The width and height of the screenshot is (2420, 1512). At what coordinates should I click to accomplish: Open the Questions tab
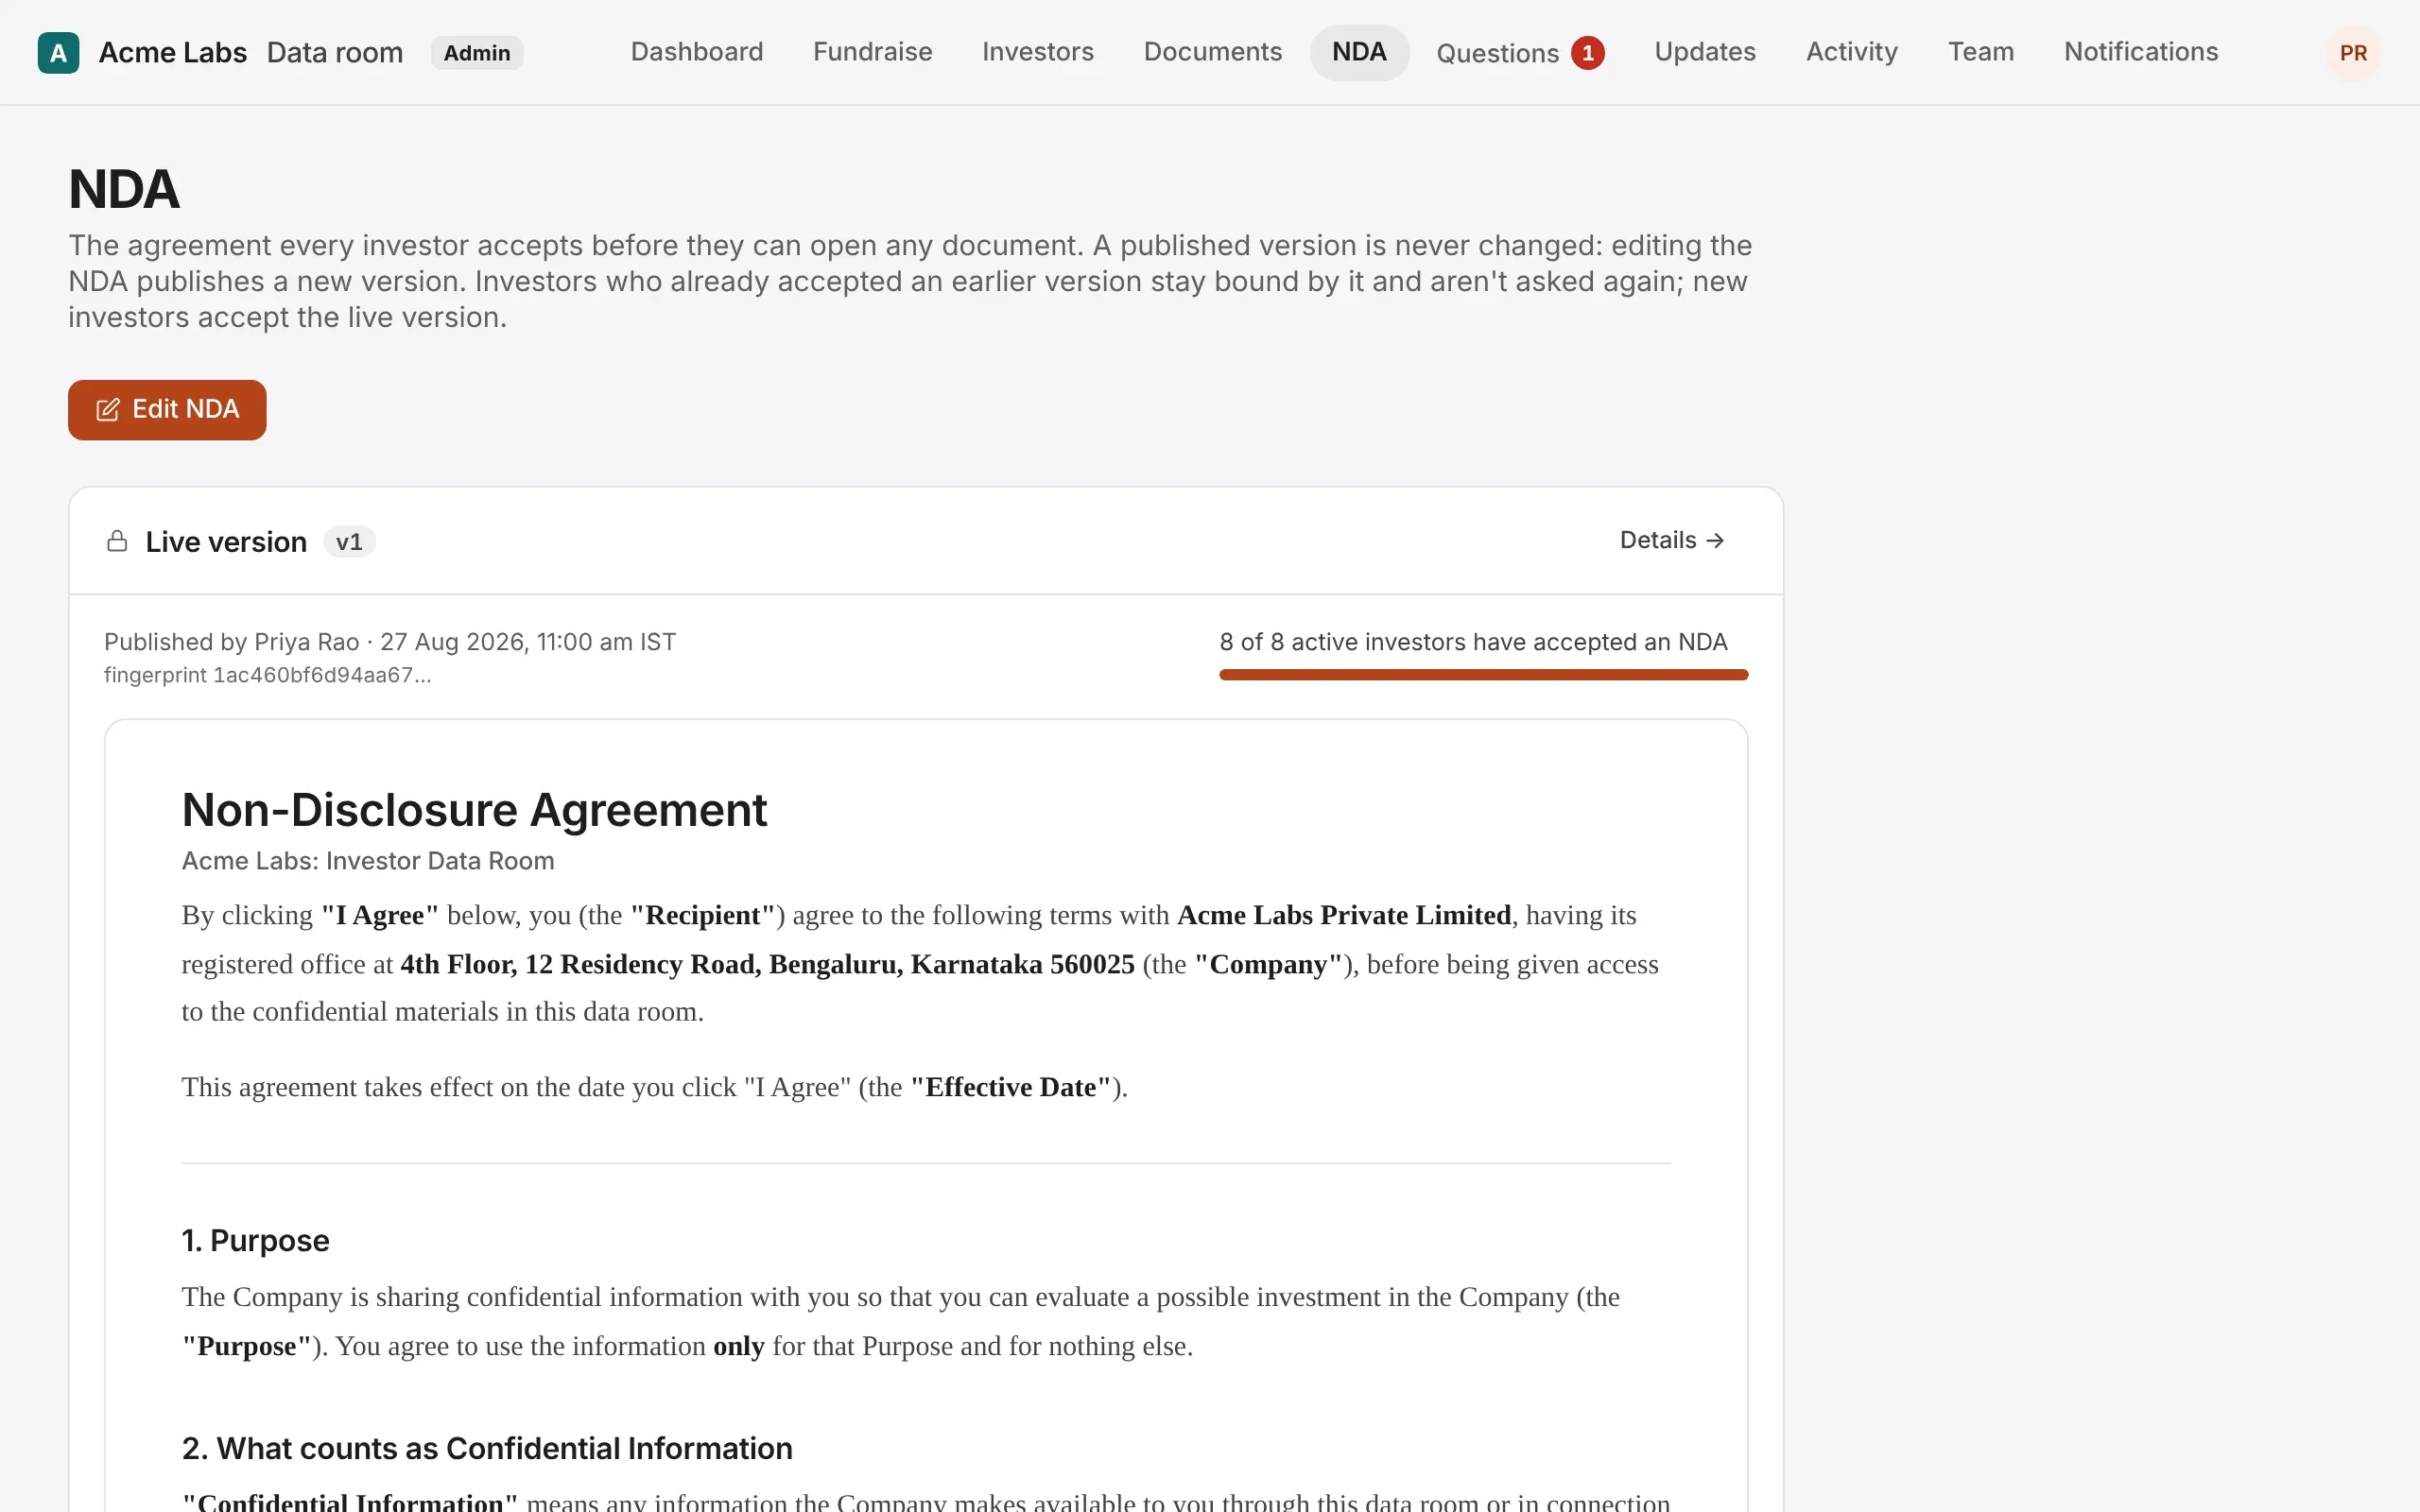tap(1520, 53)
